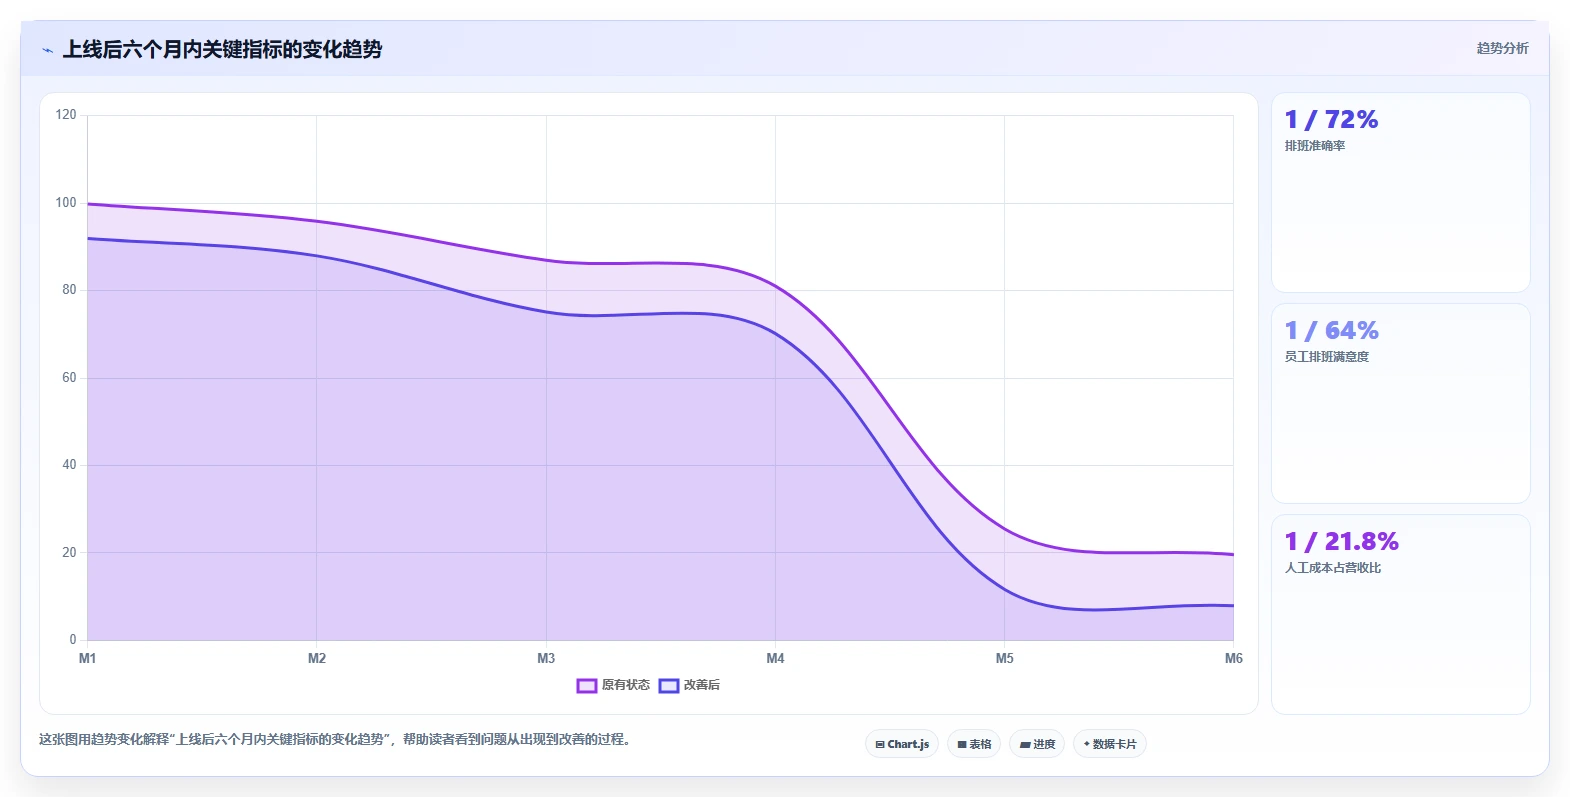Click the chart description text below chart

tap(335, 740)
